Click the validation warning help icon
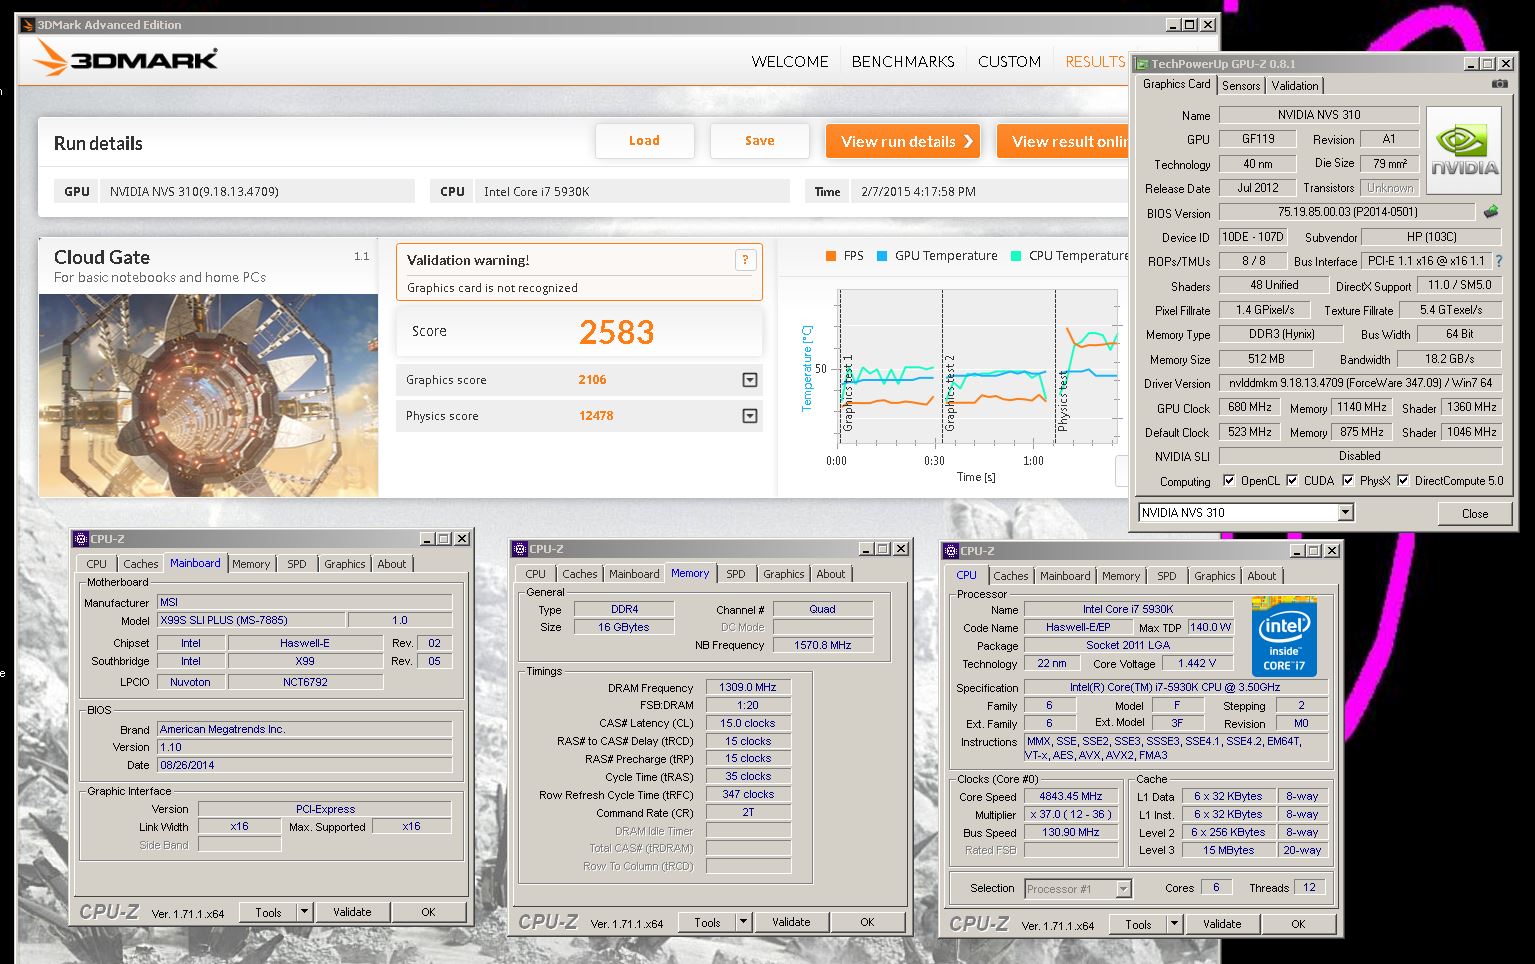The image size is (1535, 964). point(745,260)
